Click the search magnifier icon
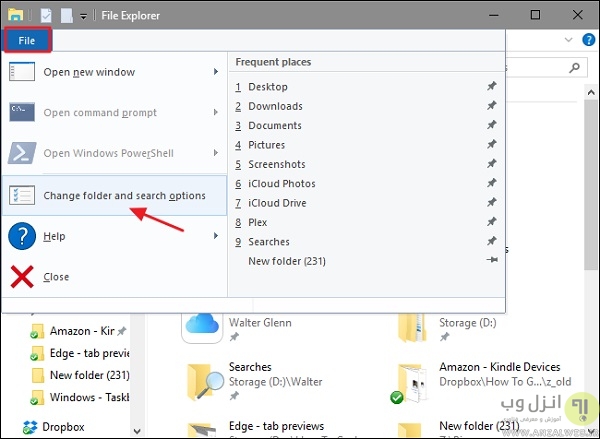The height and width of the screenshot is (439, 600). [x=575, y=68]
